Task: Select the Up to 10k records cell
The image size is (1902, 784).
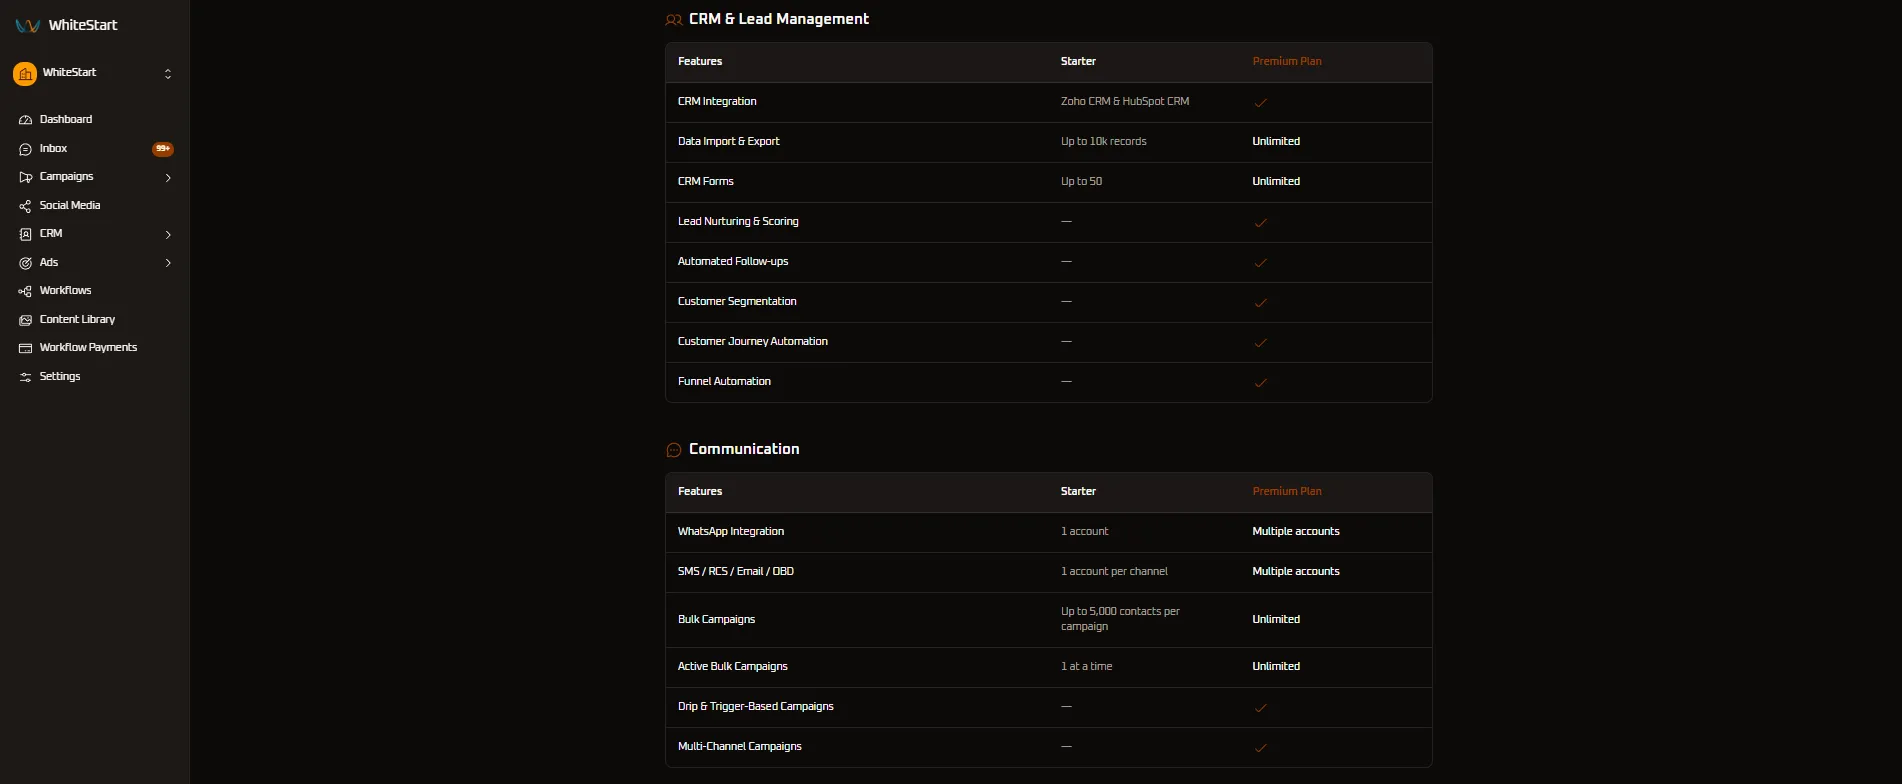Action: [x=1103, y=141]
